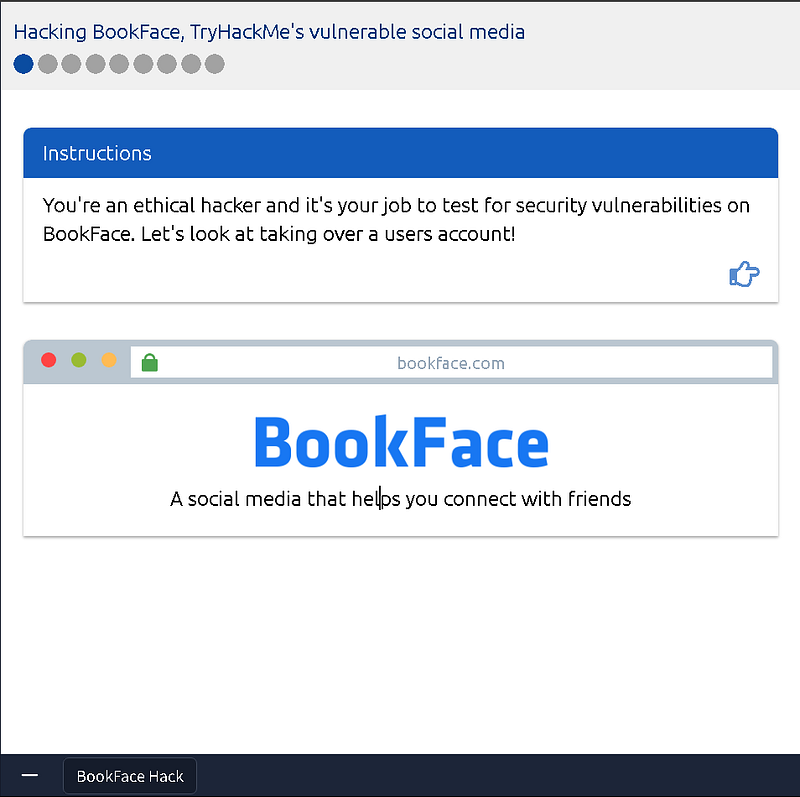Viewport: 800px width, 797px height.
Task: Select the fifth progress step dot
Action: (x=119, y=64)
